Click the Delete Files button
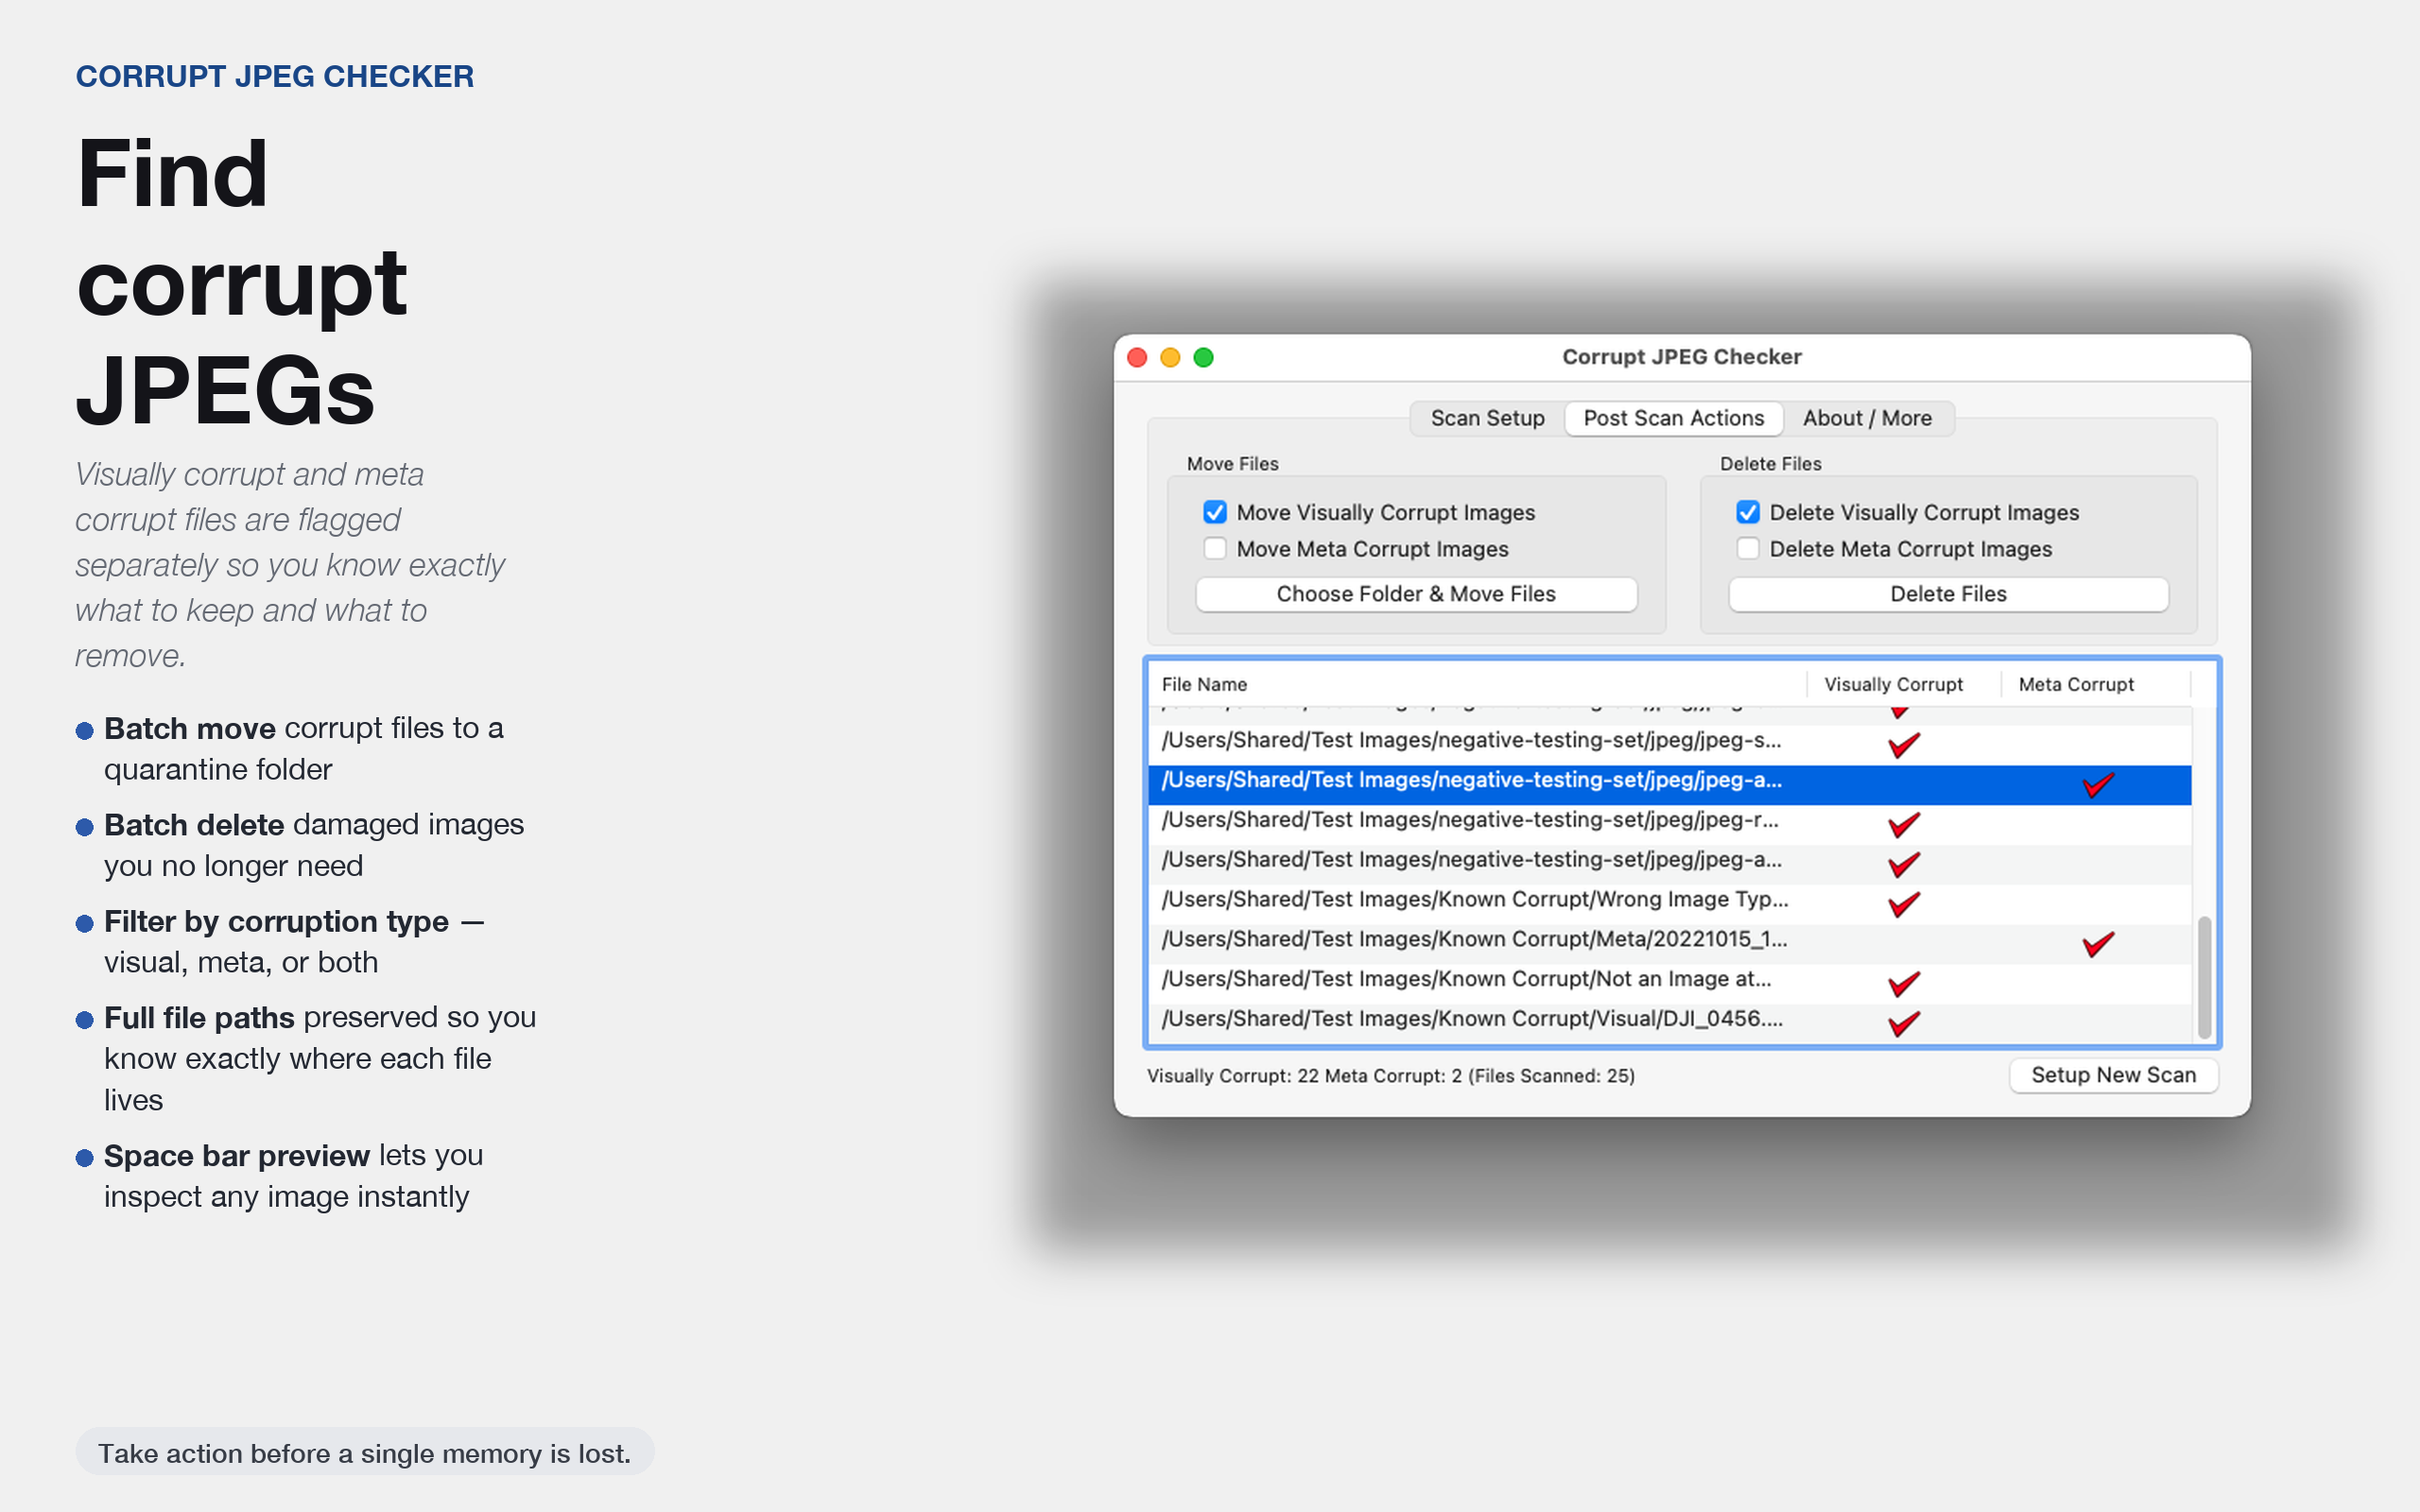The width and height of the screenshot is (2420, 1512). click(x=1947, y=594)
